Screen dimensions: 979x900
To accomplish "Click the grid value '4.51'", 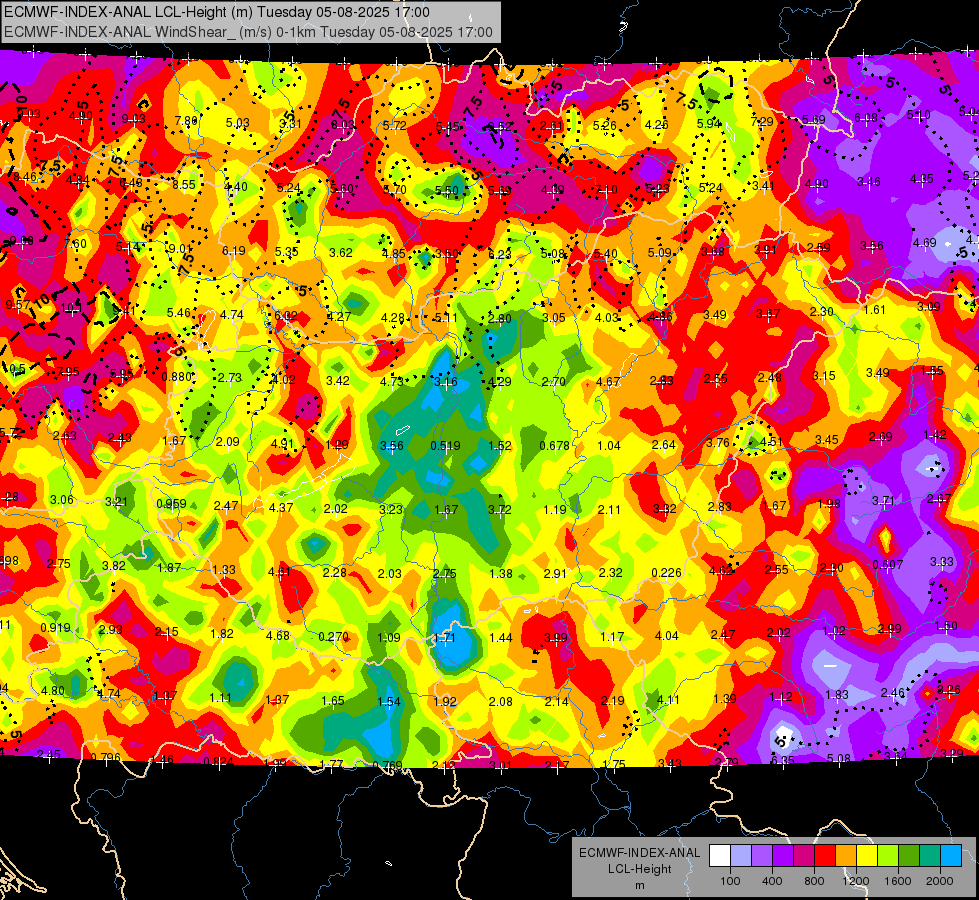I will pos(771,442).
